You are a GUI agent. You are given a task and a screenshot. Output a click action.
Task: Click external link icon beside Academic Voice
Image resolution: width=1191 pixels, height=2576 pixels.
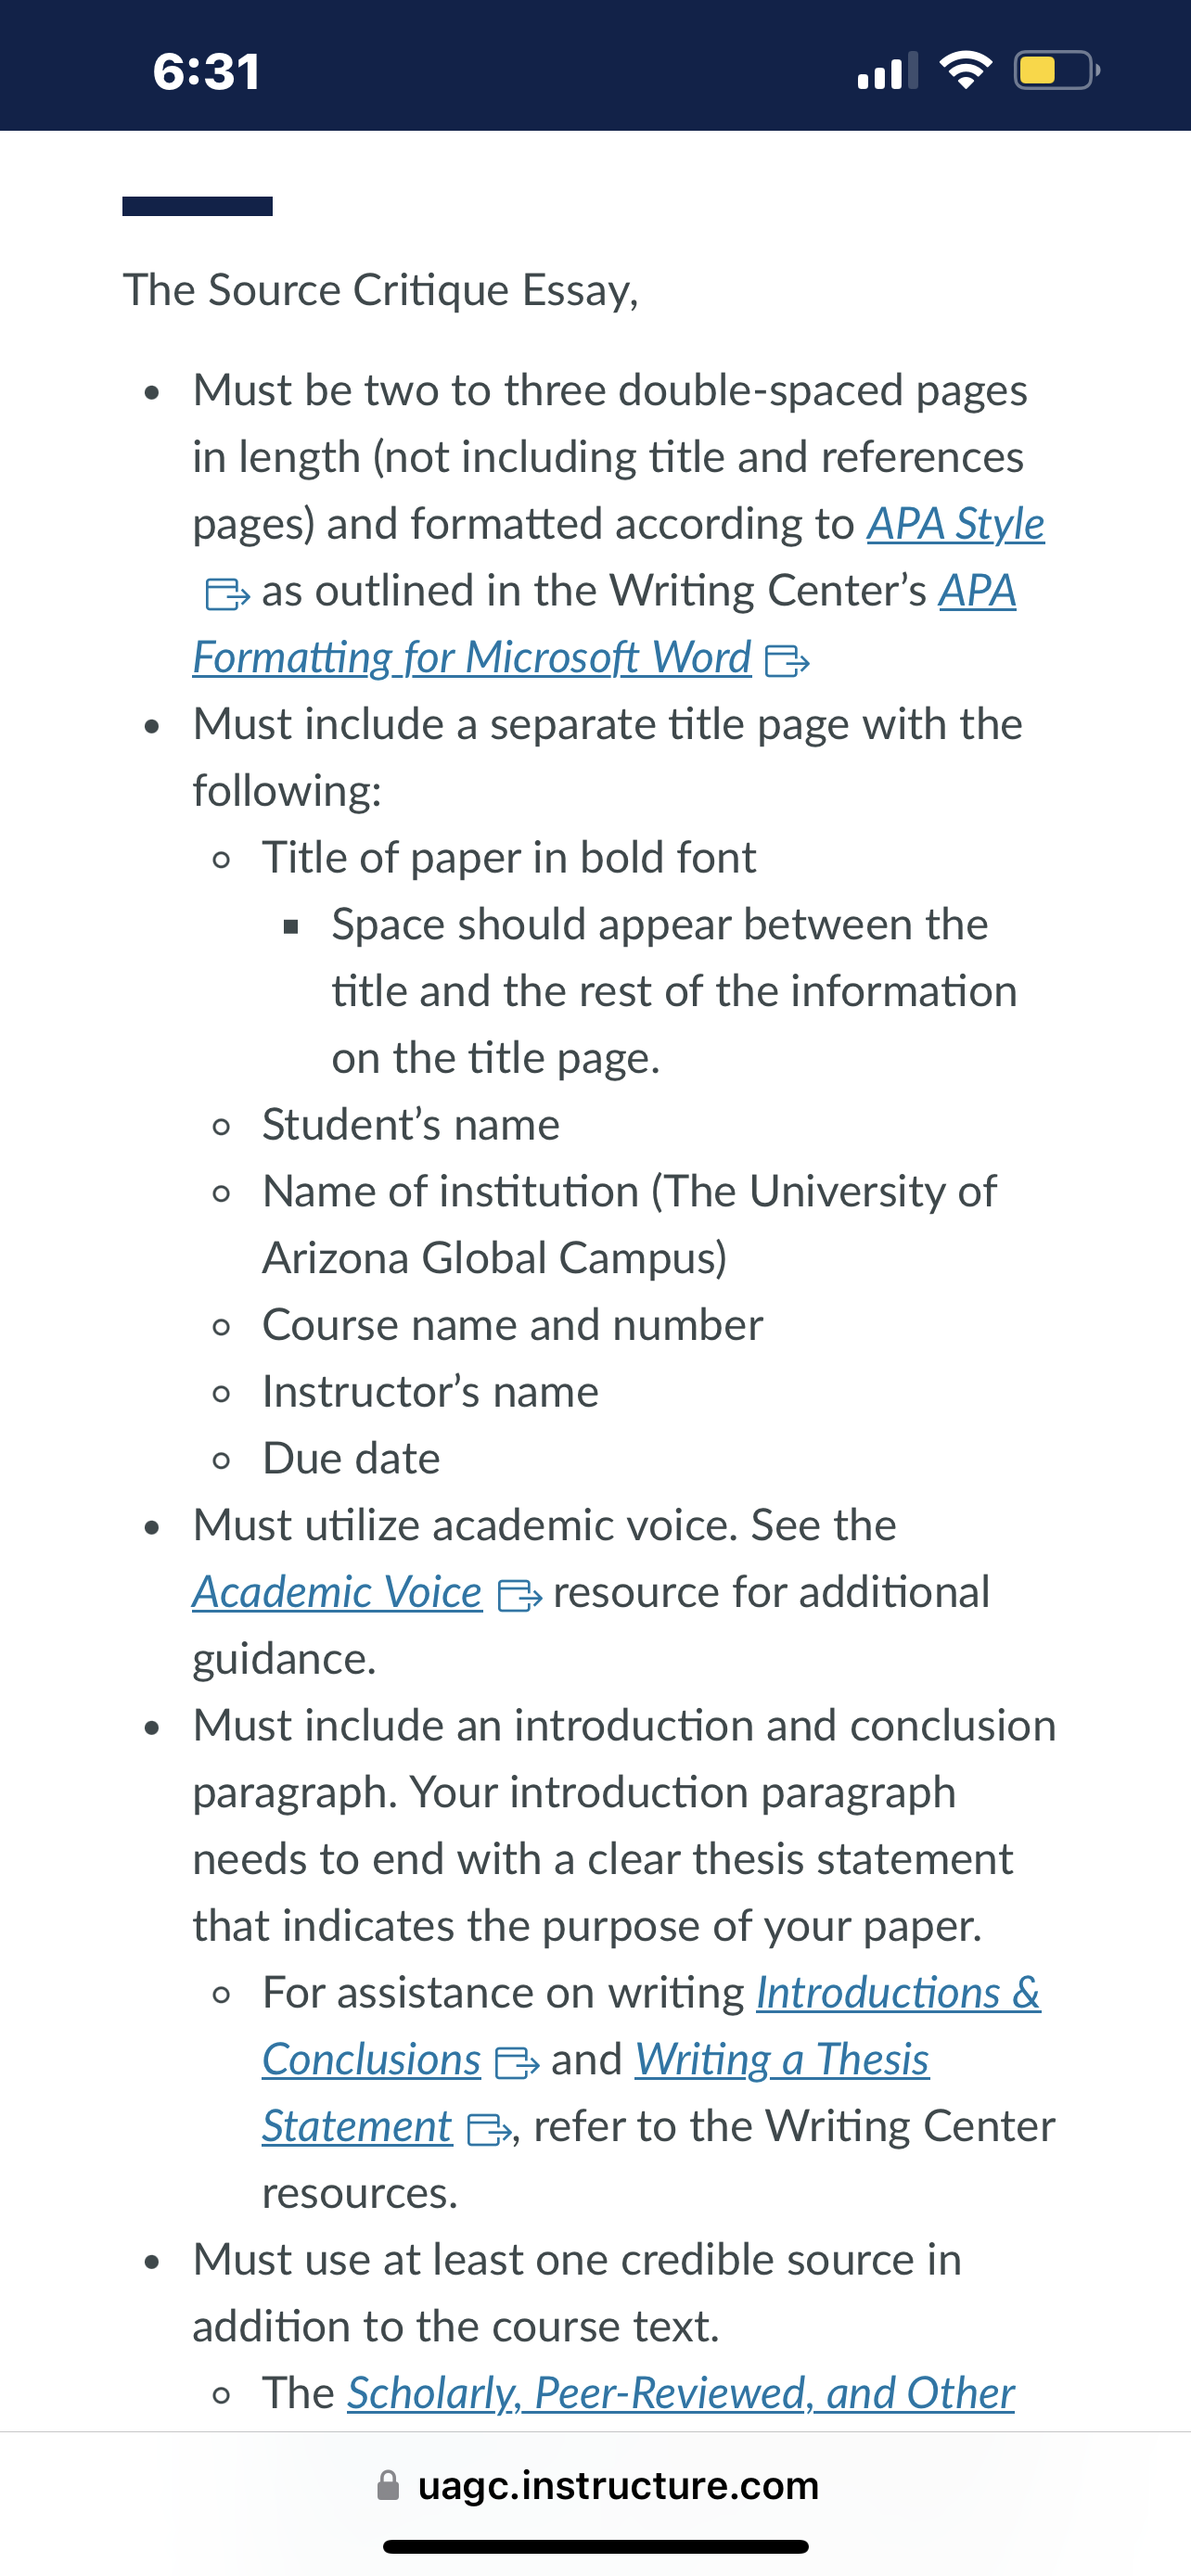pos(519,1595)
